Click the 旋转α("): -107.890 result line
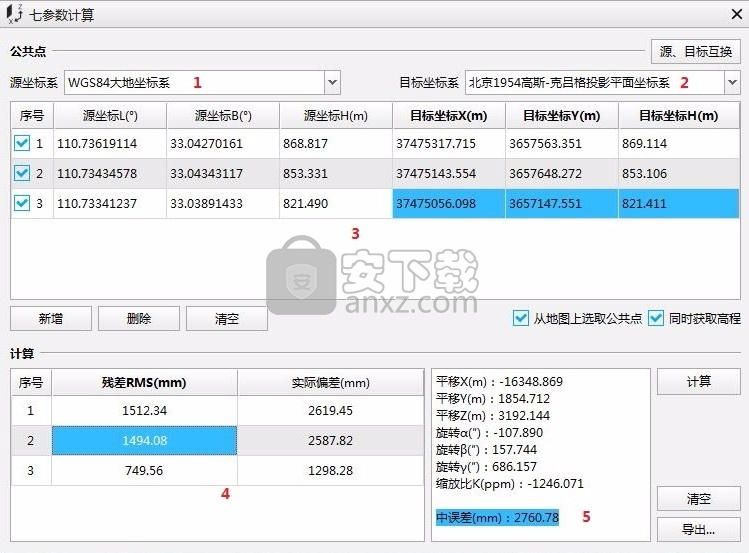 [490, 433]
